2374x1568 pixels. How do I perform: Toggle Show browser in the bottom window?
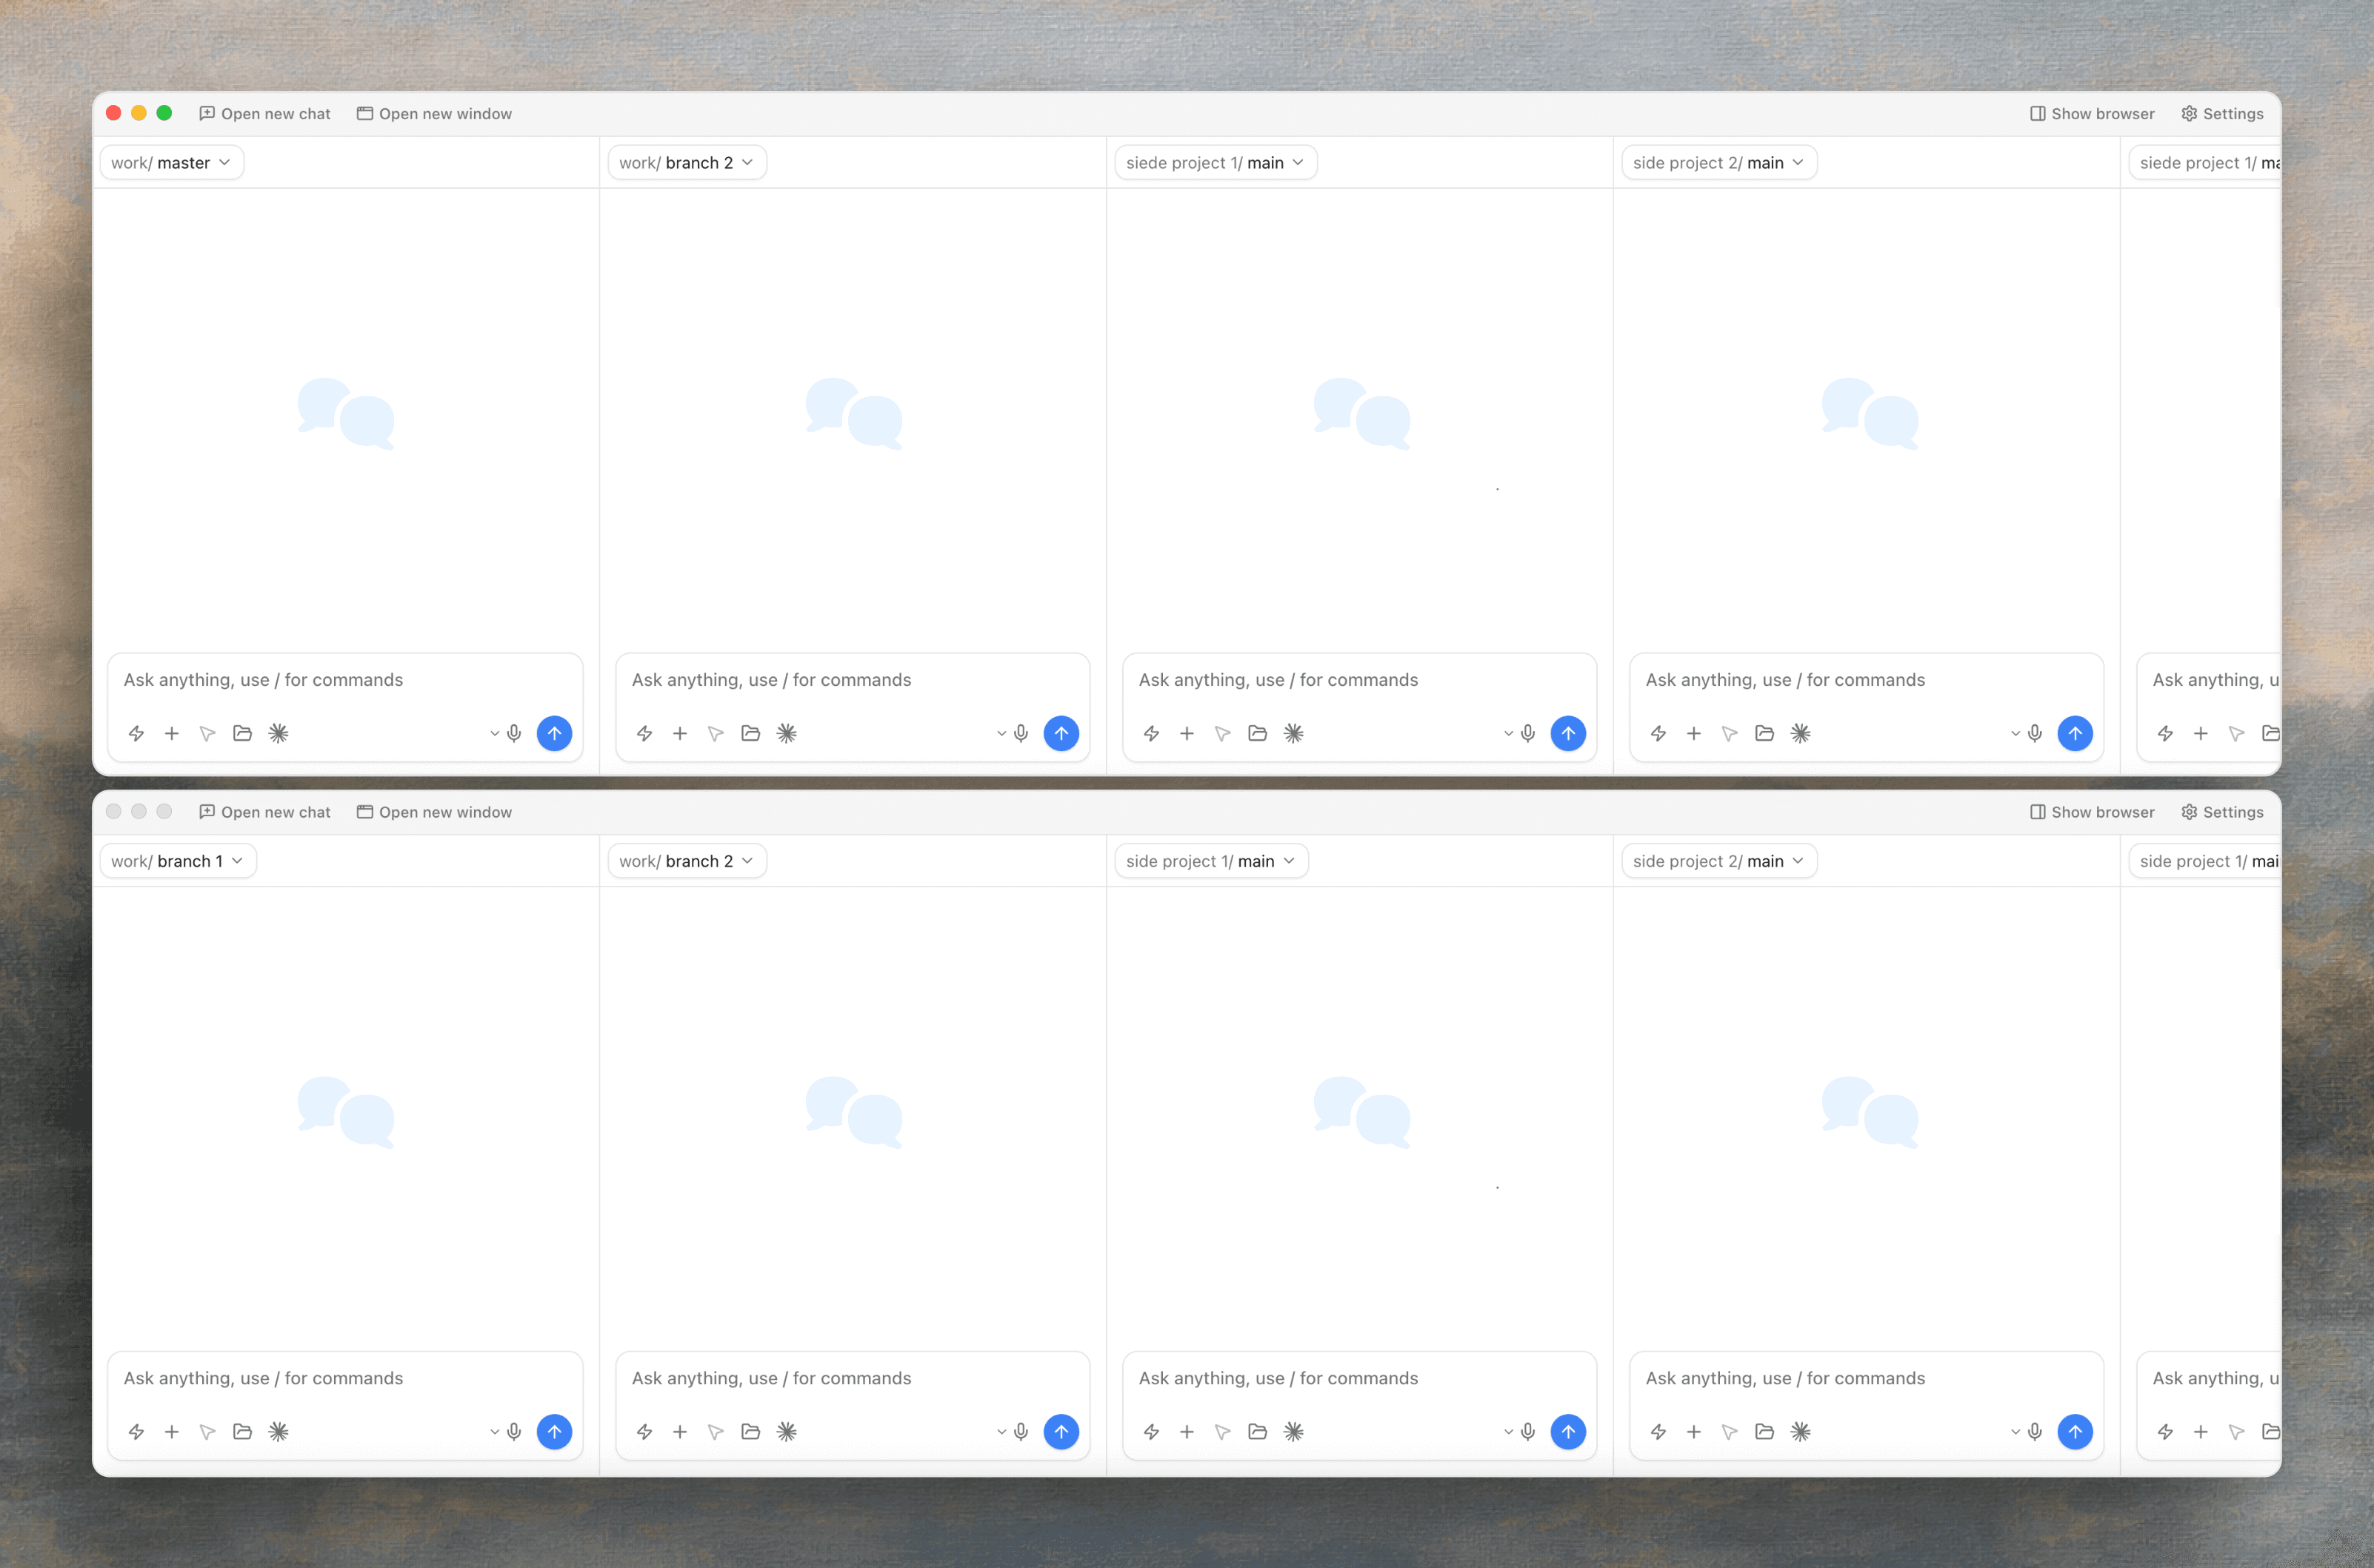tap(2093, 811)
